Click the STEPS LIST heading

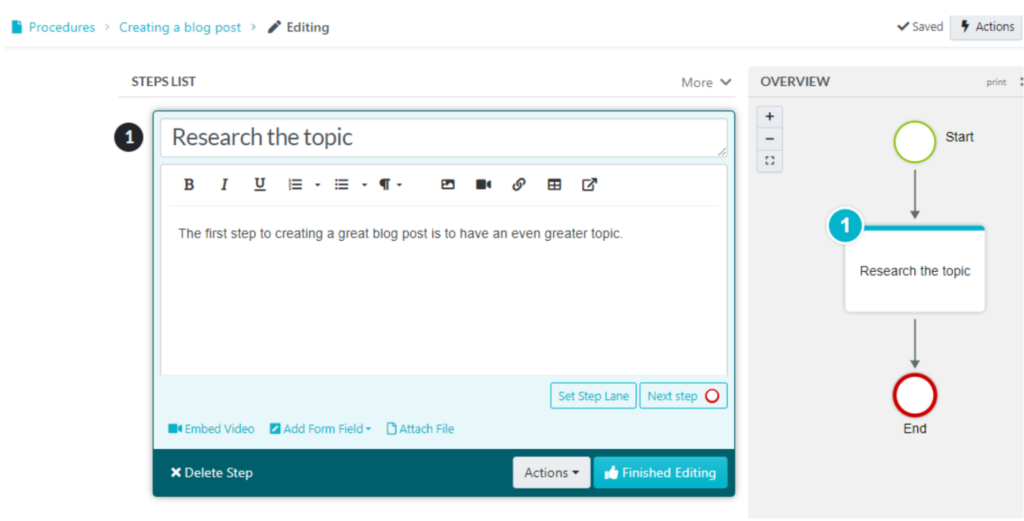(164, 82)
